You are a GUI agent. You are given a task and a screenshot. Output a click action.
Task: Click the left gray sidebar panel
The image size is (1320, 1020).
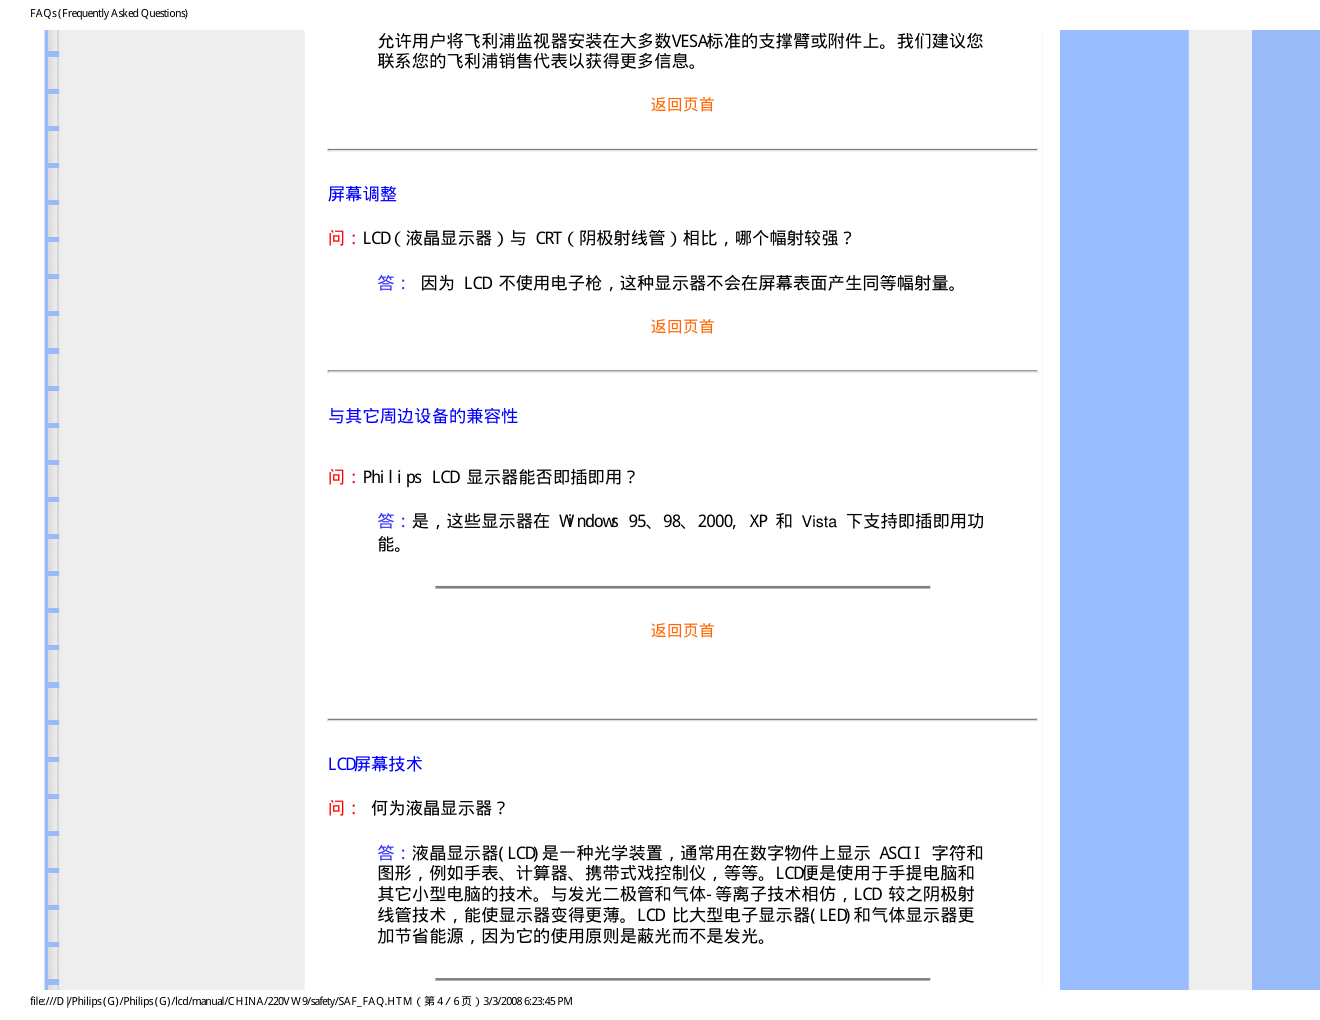180,500
